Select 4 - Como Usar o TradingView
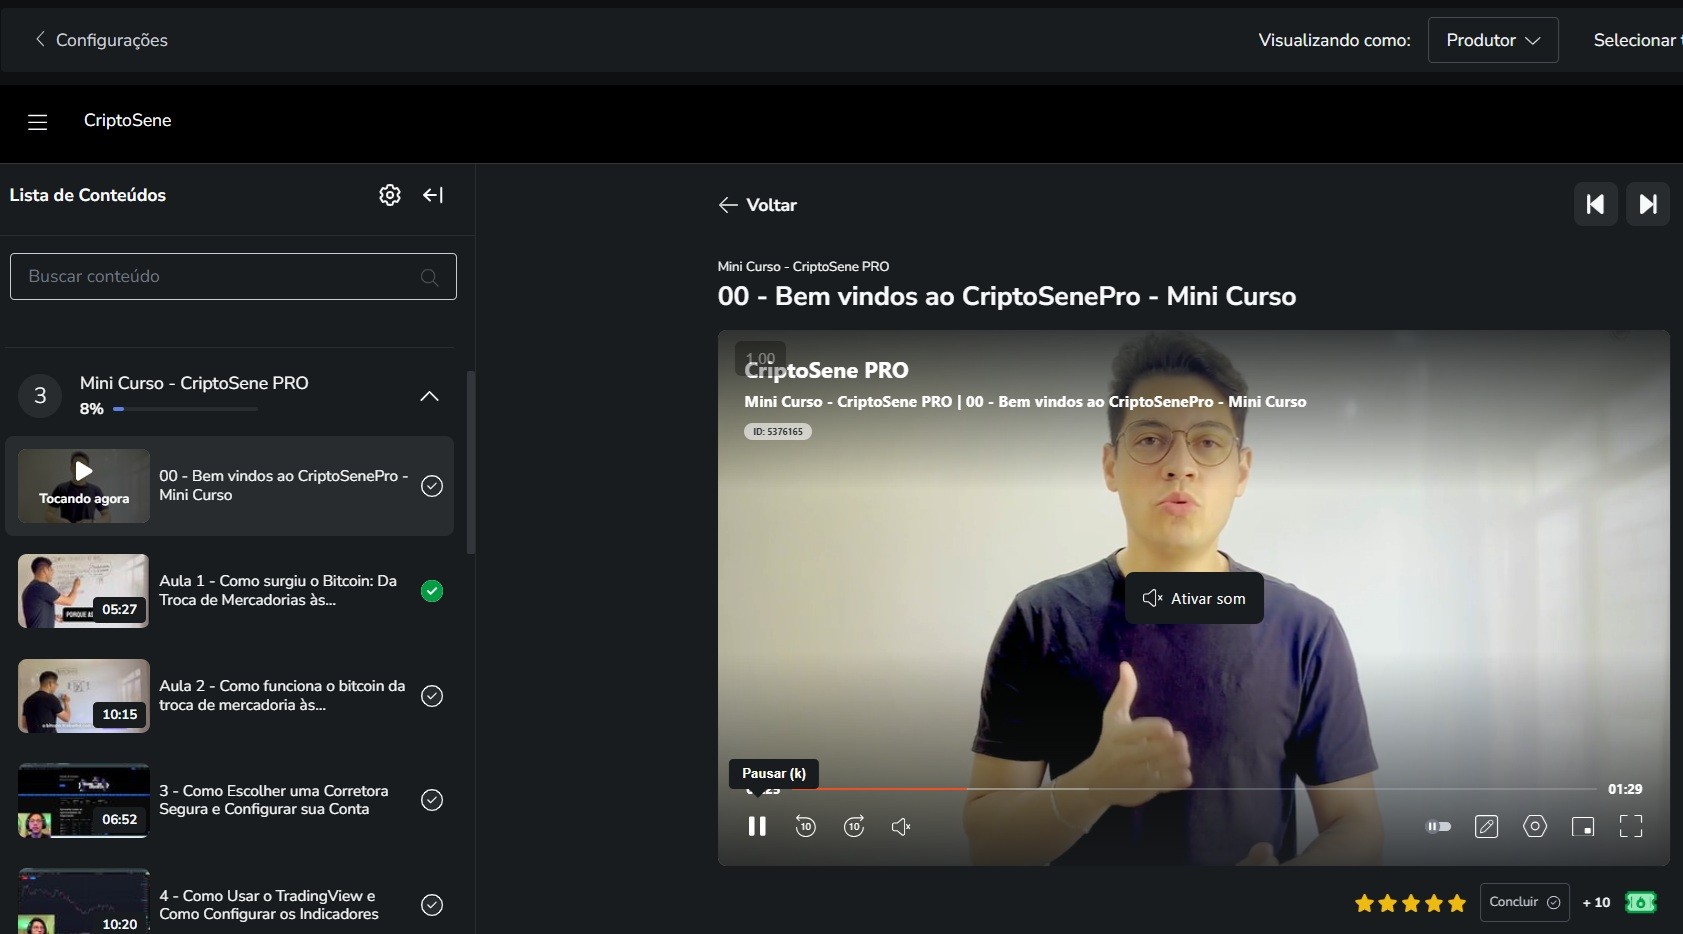Screen dimensions: 1683x934 pos(269,905)
